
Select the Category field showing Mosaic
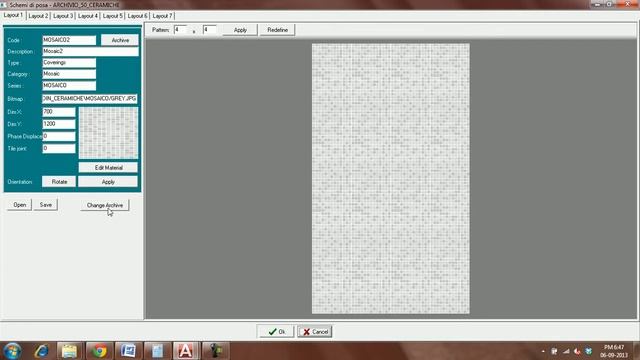click(69, 74)
